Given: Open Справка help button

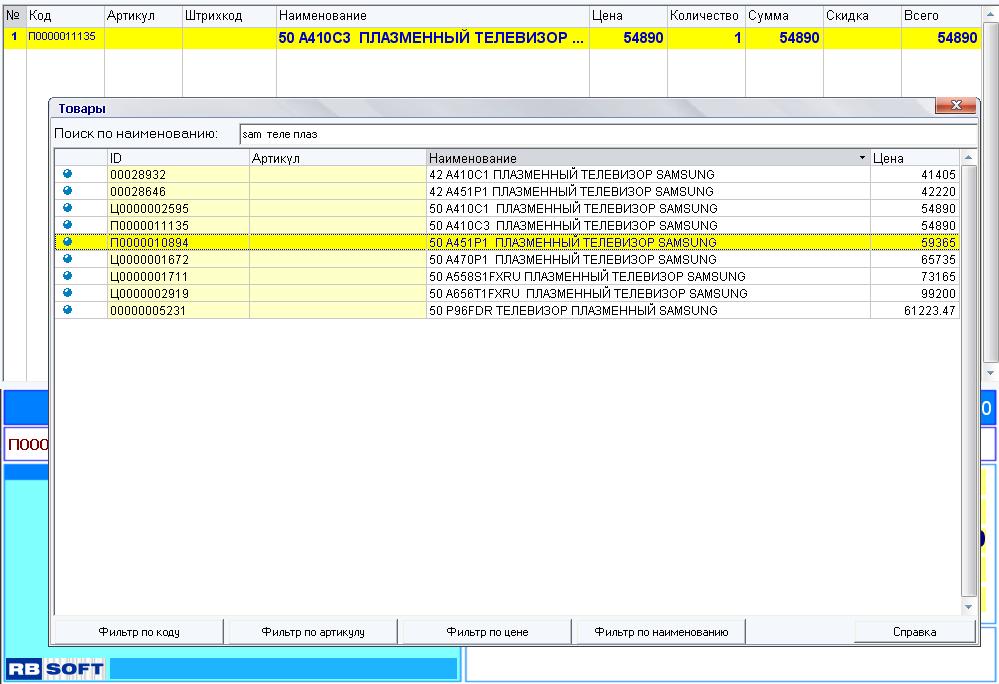Looking at the screenshot, I should (914, 632).
